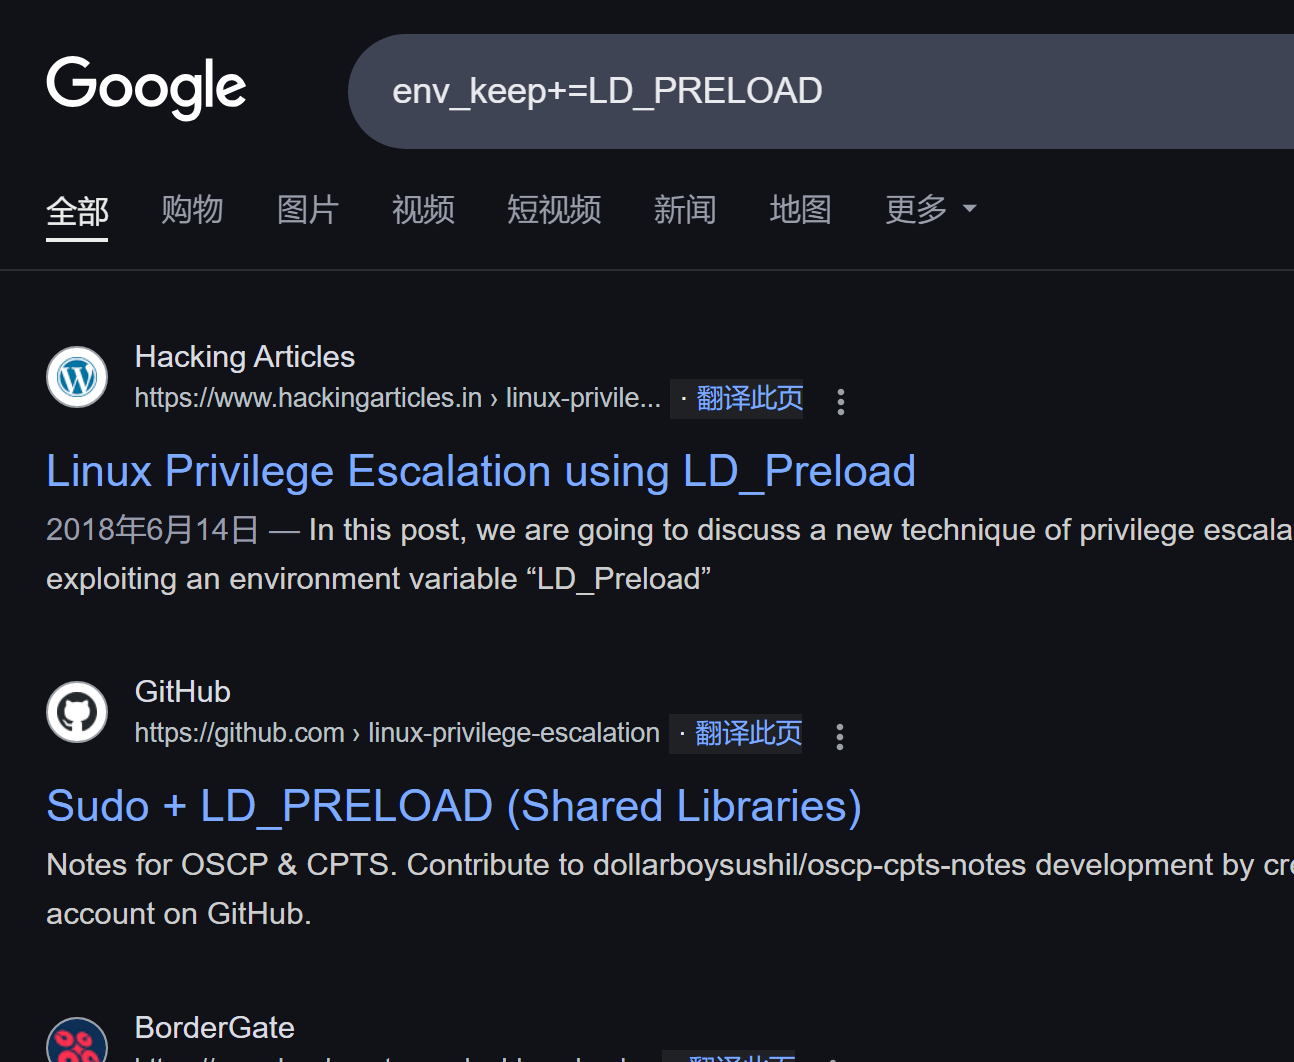Click the BorderGate site favicon
The height and width of the screenshot is (1062, 1294).
click(77, 1042)
